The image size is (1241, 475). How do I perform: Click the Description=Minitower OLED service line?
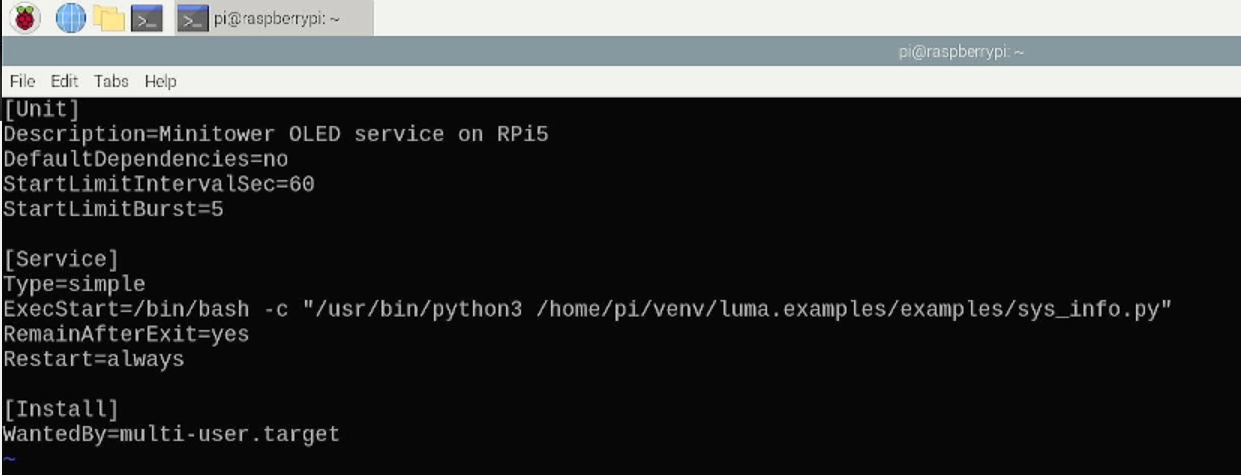[276, 134]
